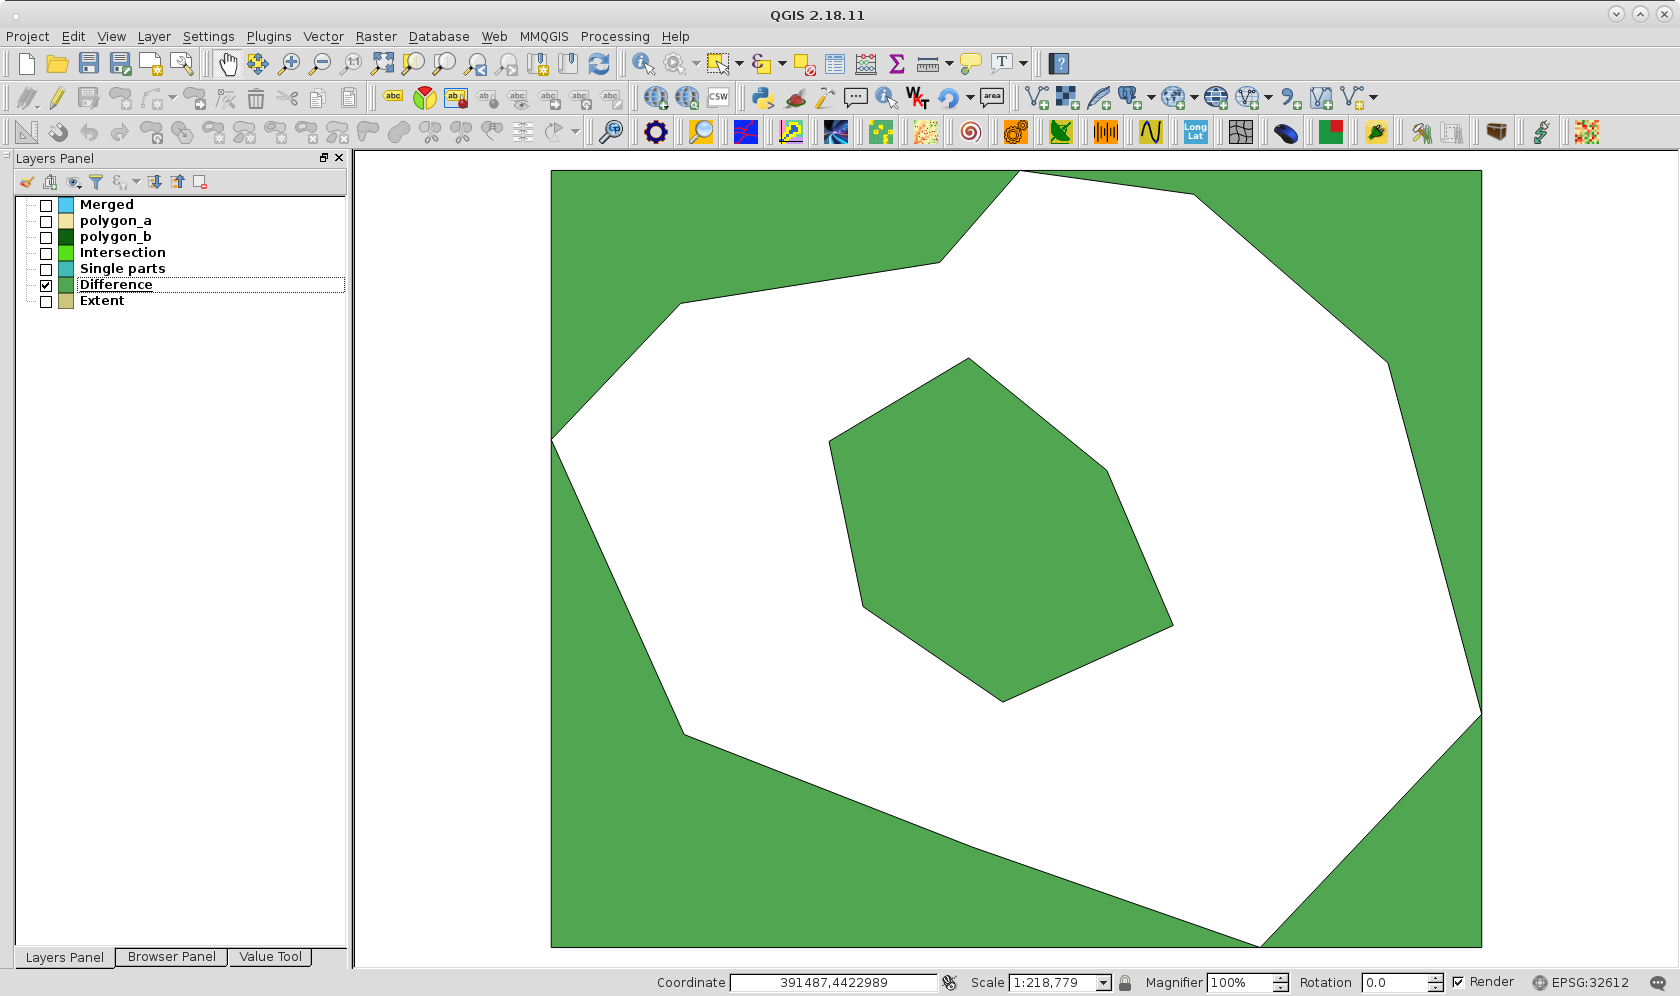The image size is (1680, 996).
Task: Open the Python console icon
Action: coord(763,98)
